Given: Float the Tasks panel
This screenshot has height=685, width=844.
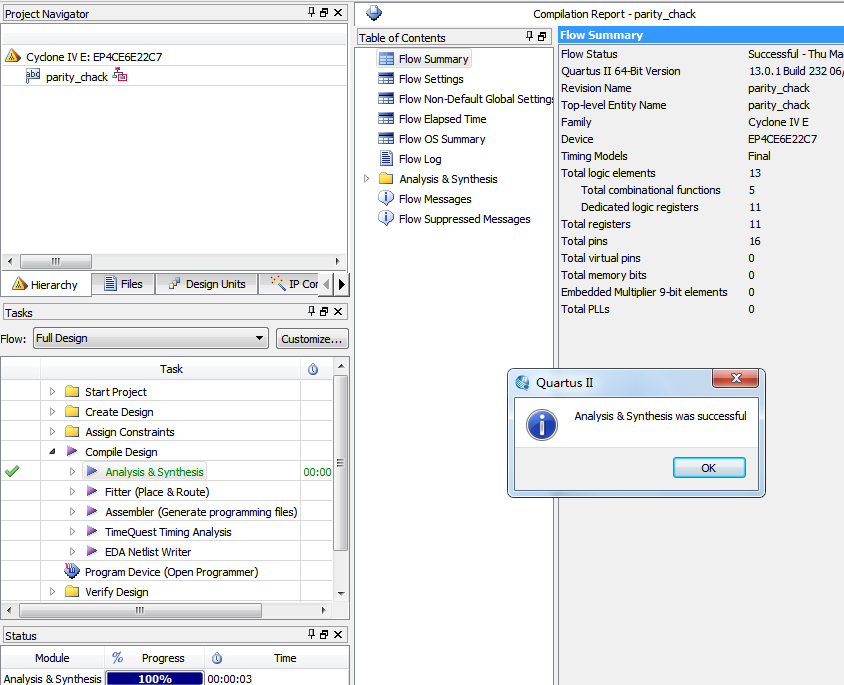Looking at the screenshot, I should point(324,311).
